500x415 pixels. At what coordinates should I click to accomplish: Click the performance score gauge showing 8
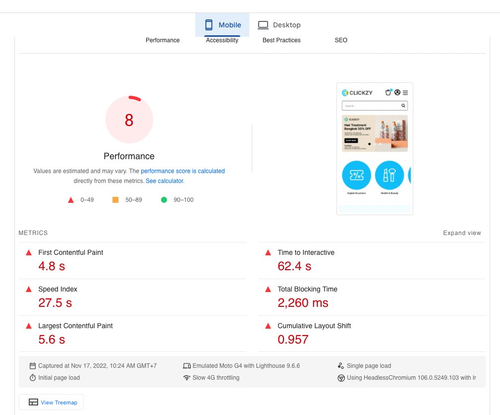point(129,120)
